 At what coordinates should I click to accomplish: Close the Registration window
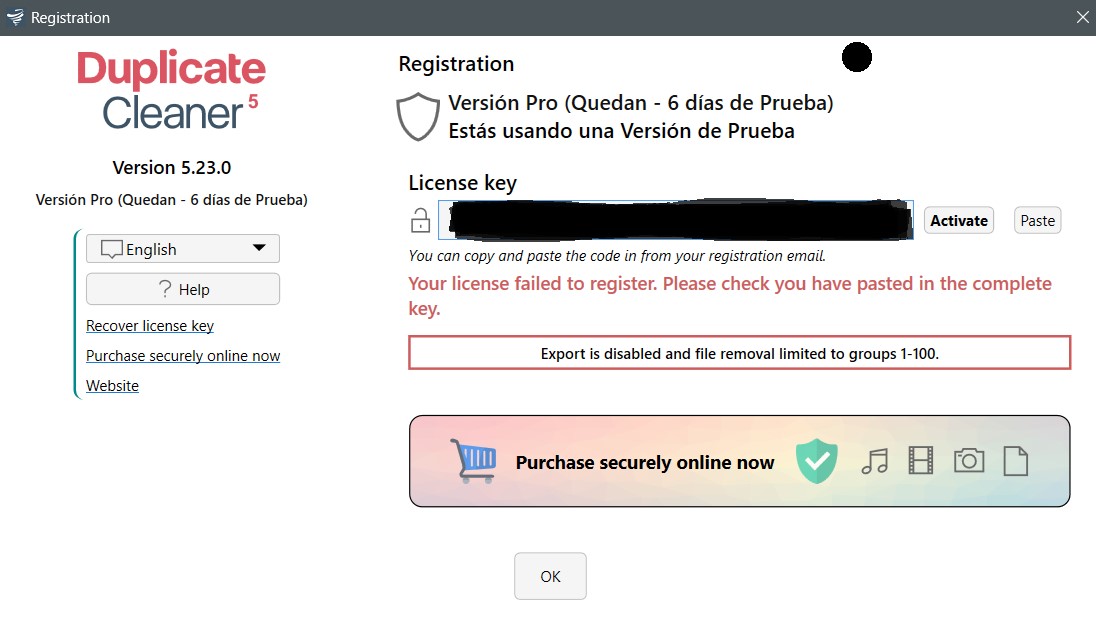1082,17
